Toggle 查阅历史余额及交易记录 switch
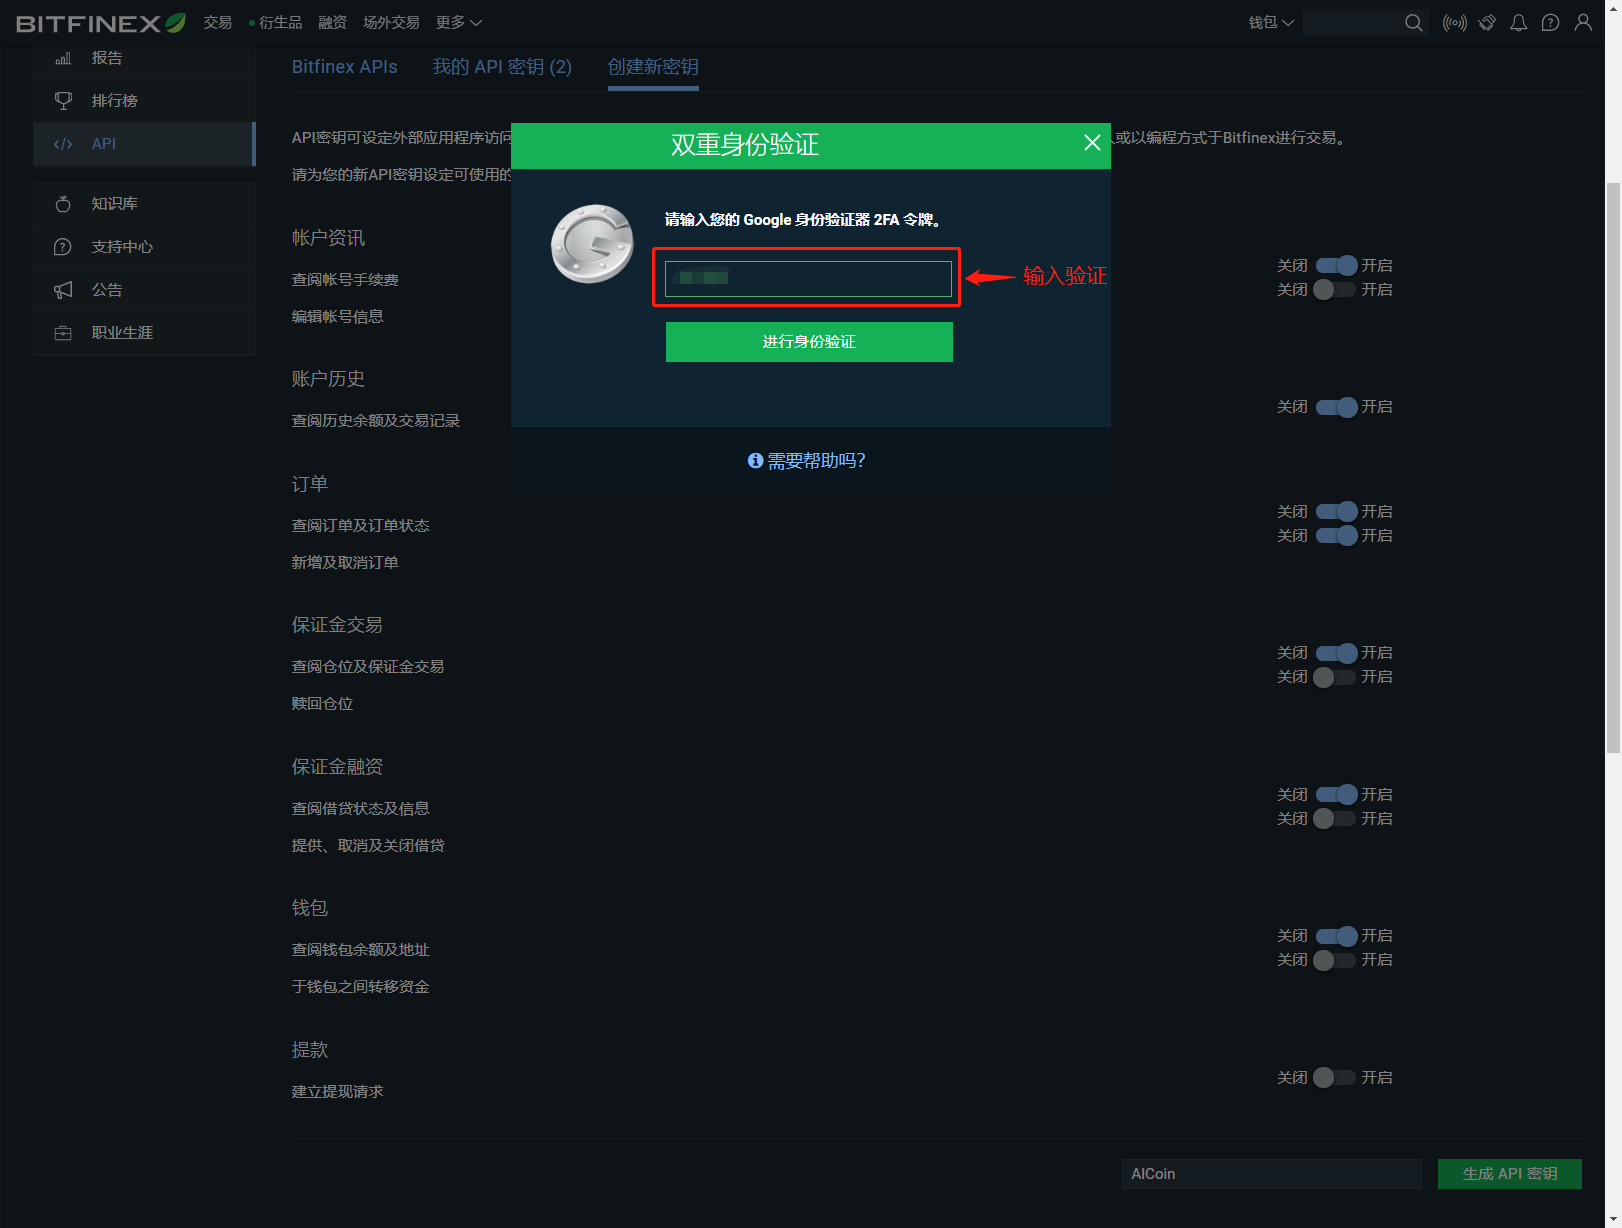The width and height of the screenshot is (1622, 1228). click(x=1336, y=407)
